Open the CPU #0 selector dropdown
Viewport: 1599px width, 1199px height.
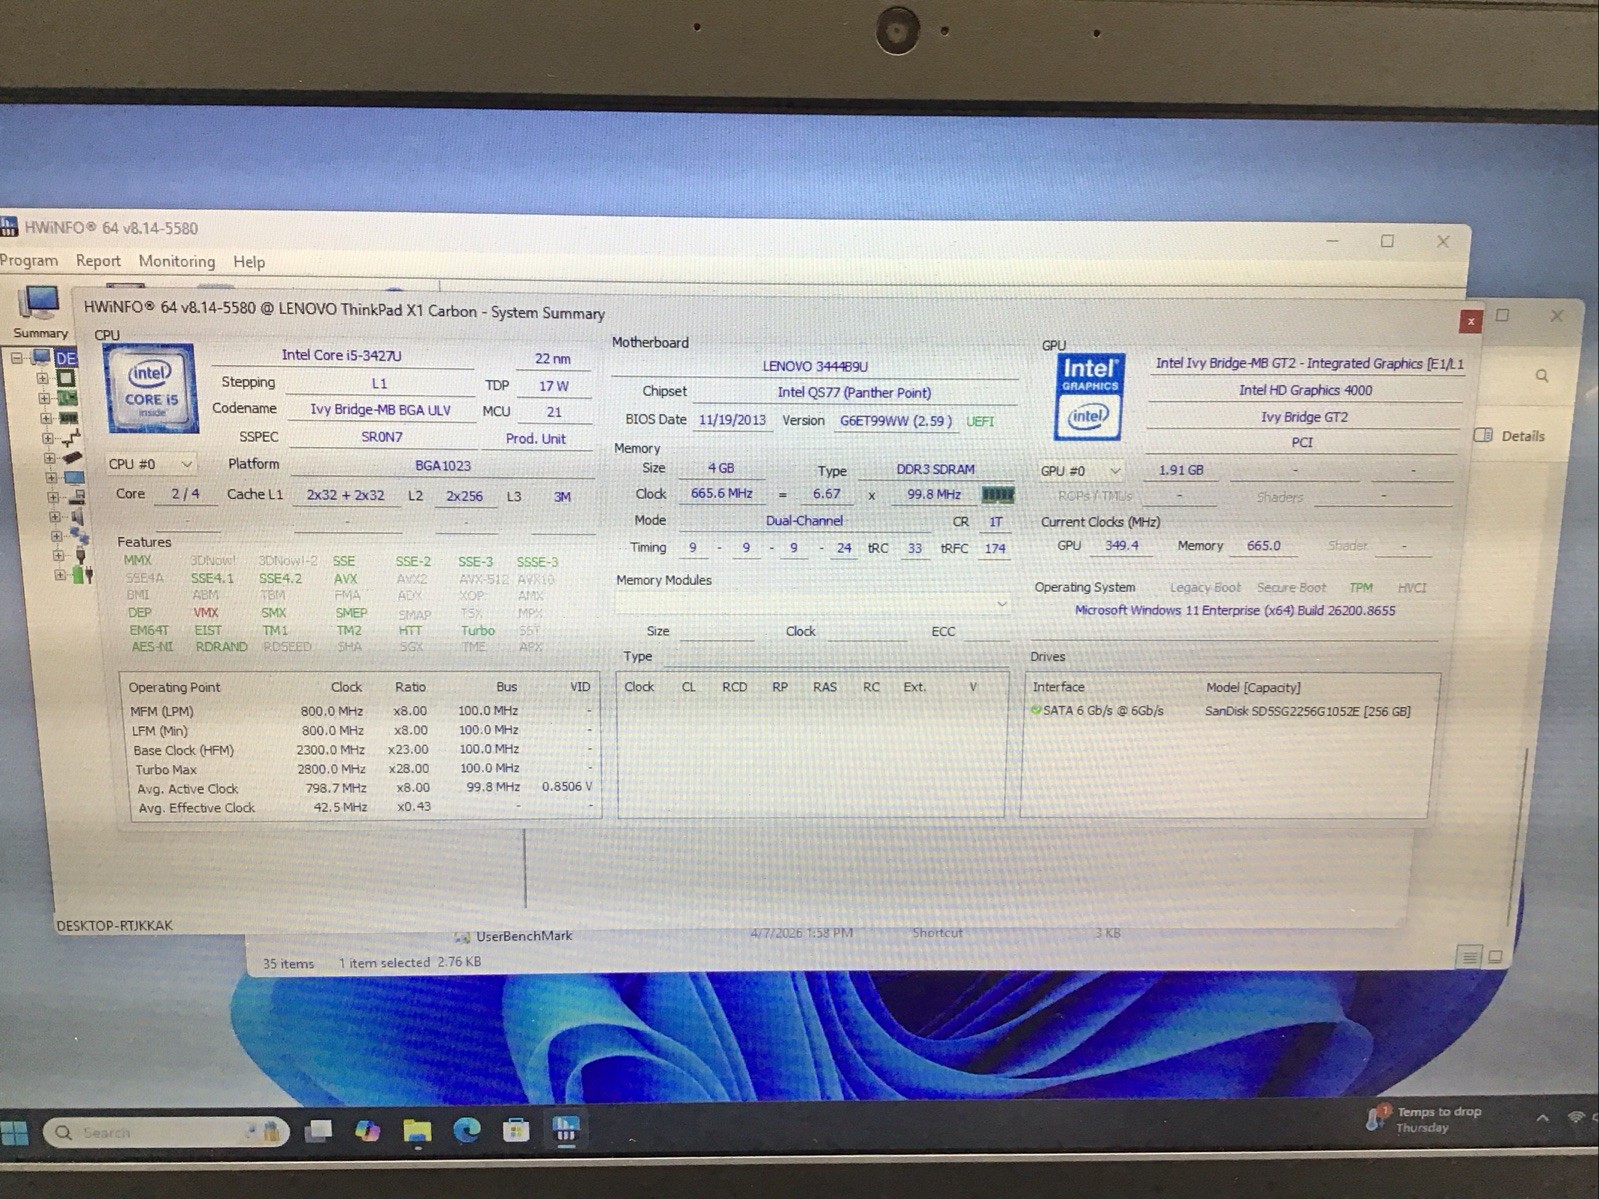pyautogui.click(x=151, y=464)
